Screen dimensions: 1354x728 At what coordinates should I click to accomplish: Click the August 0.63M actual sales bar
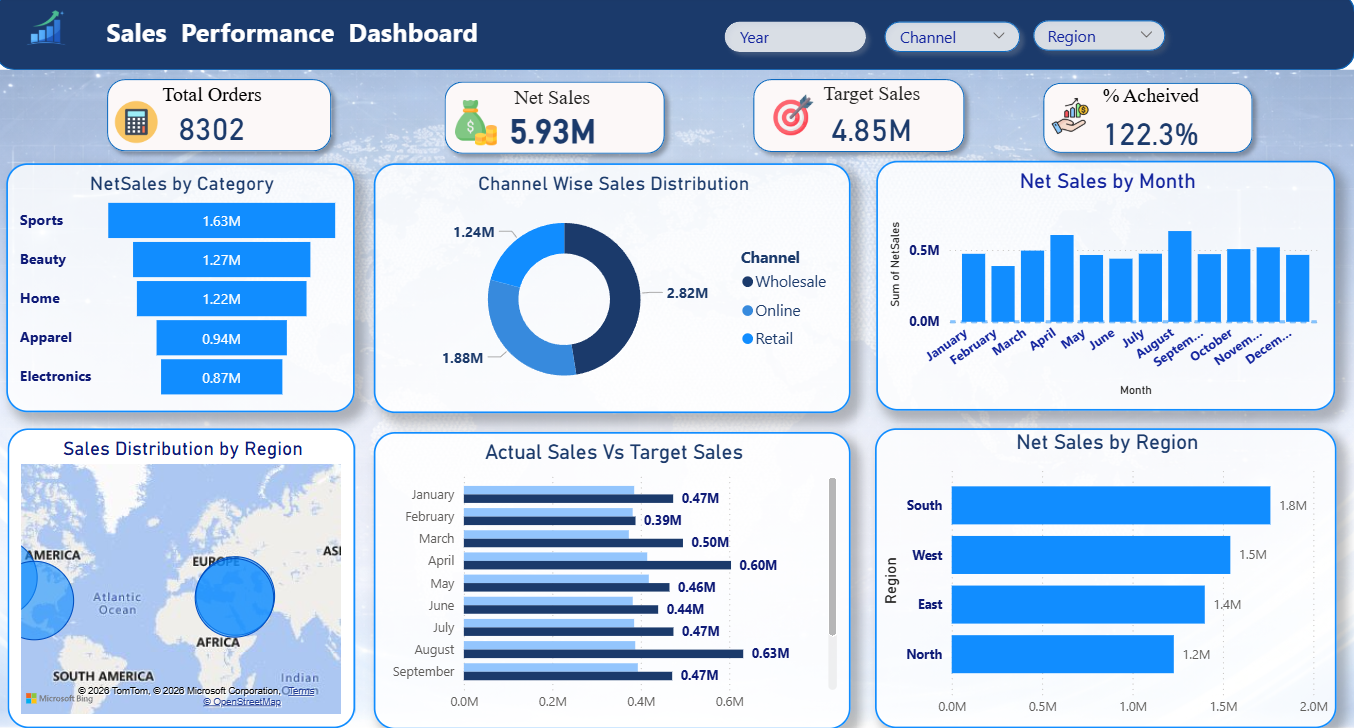click(x=604, y=653)
